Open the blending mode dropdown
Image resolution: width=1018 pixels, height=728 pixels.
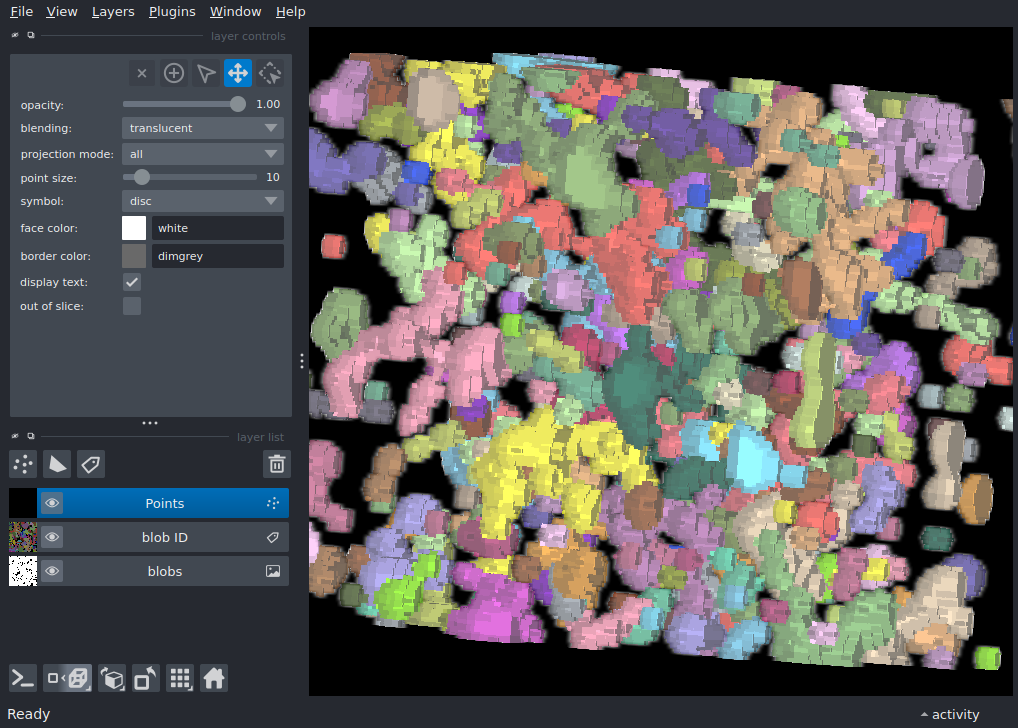(x=202, y=128)
